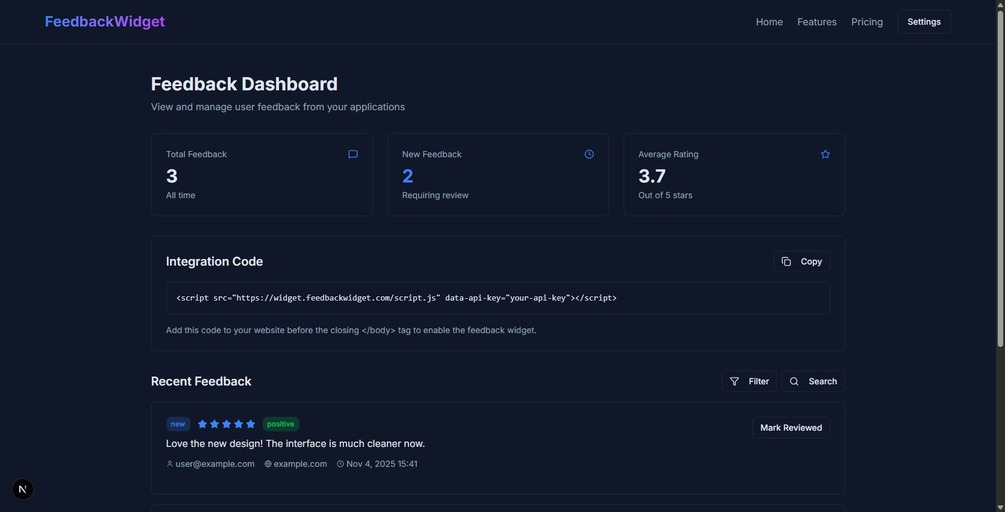Open the Features nav link
The height and width of the screenshot is (512, 1005).
click(x=817, y=22)
